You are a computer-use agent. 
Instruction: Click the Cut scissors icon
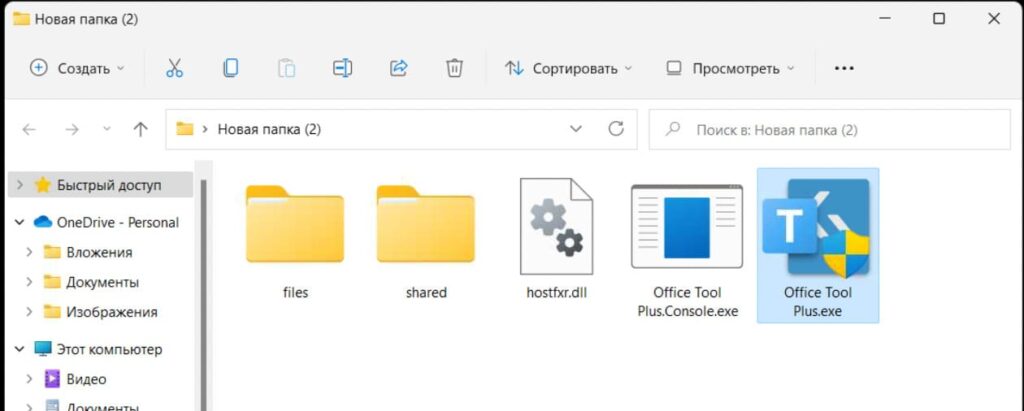(x=174, y=68)
